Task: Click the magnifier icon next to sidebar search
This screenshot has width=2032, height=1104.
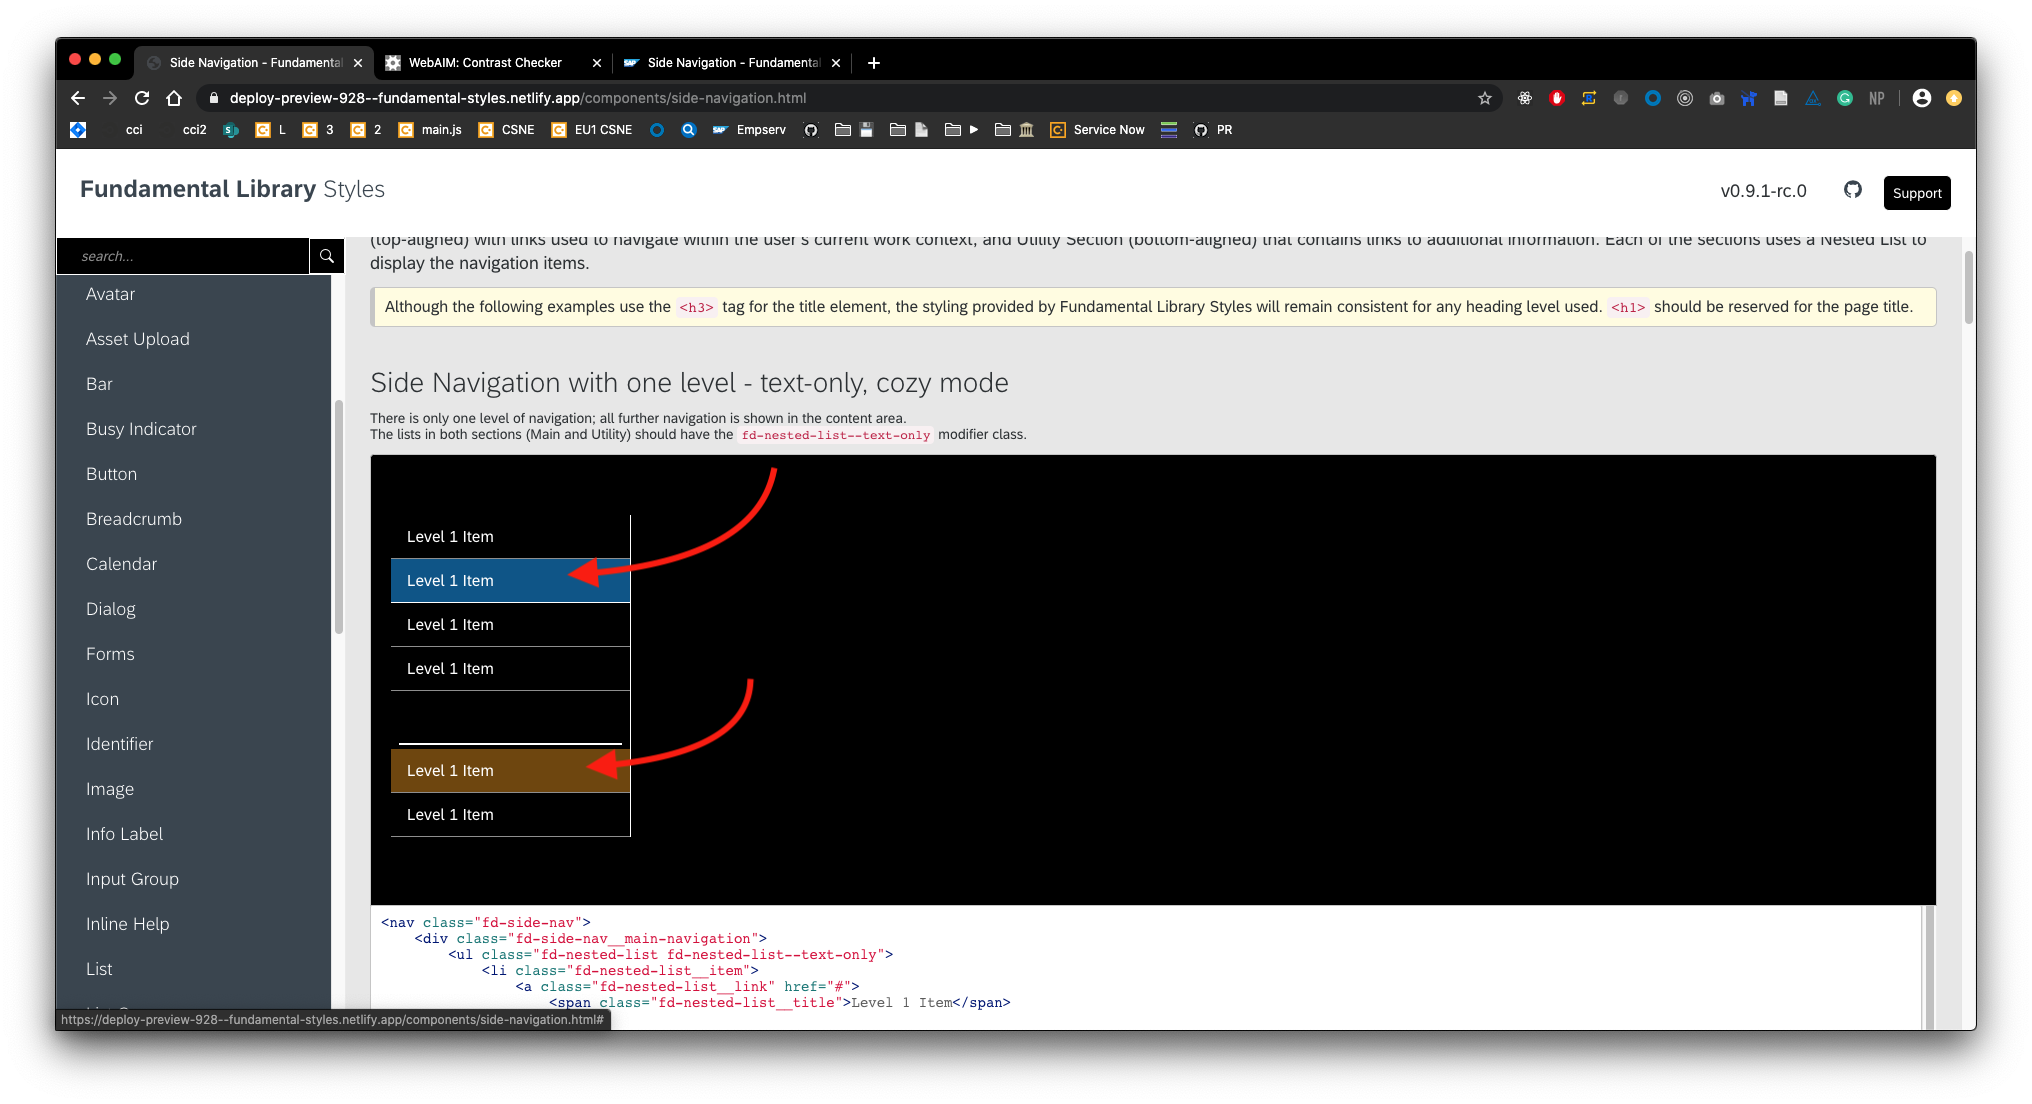Action: pyautogui.click(x=326, y=255)
